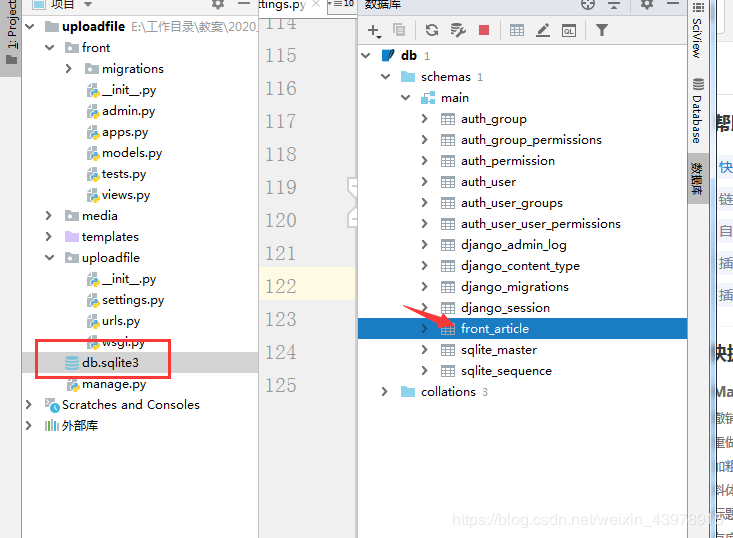Image resolution: width=733 pixels, height=538 pixels.
Task: Open the project view dropdown next to 项目
Action: pyautogui.click(x=88, y=5)
